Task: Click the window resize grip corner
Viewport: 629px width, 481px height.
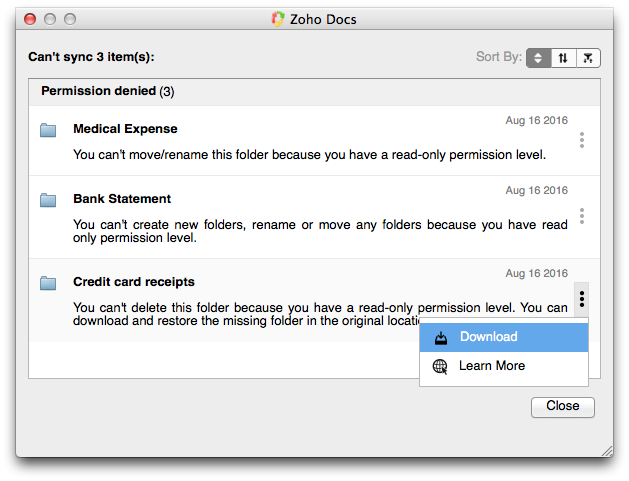Action: pos(606,451)
